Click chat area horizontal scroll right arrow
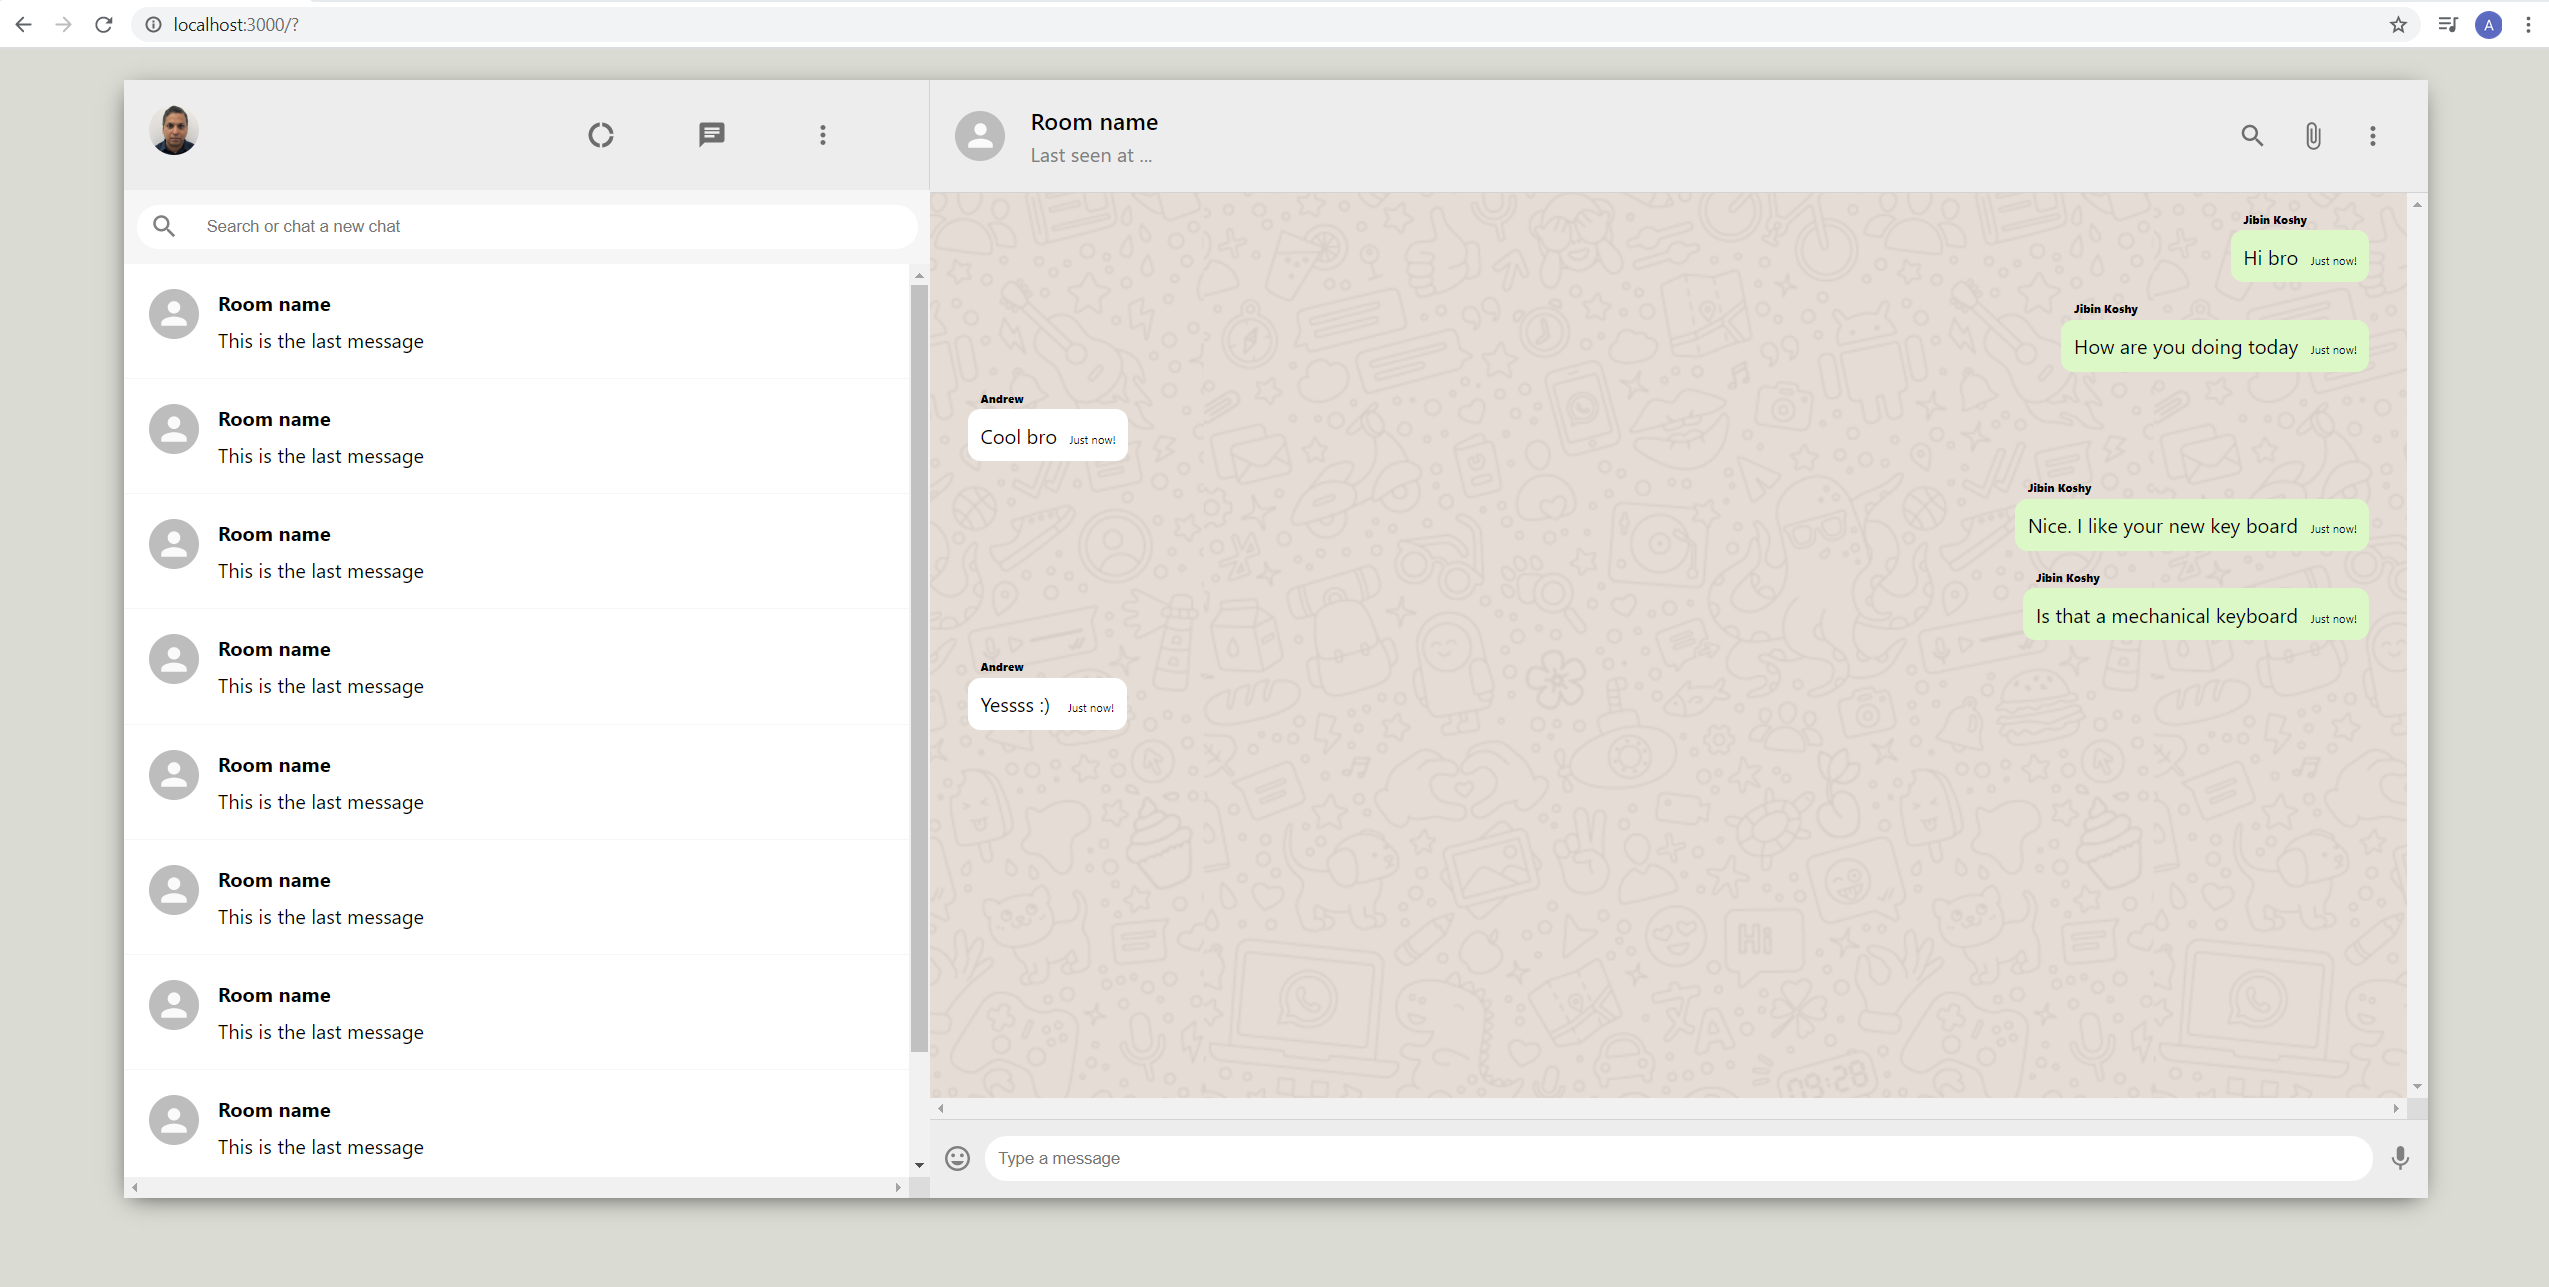The image size is (2549, 1287). 2395,1108
